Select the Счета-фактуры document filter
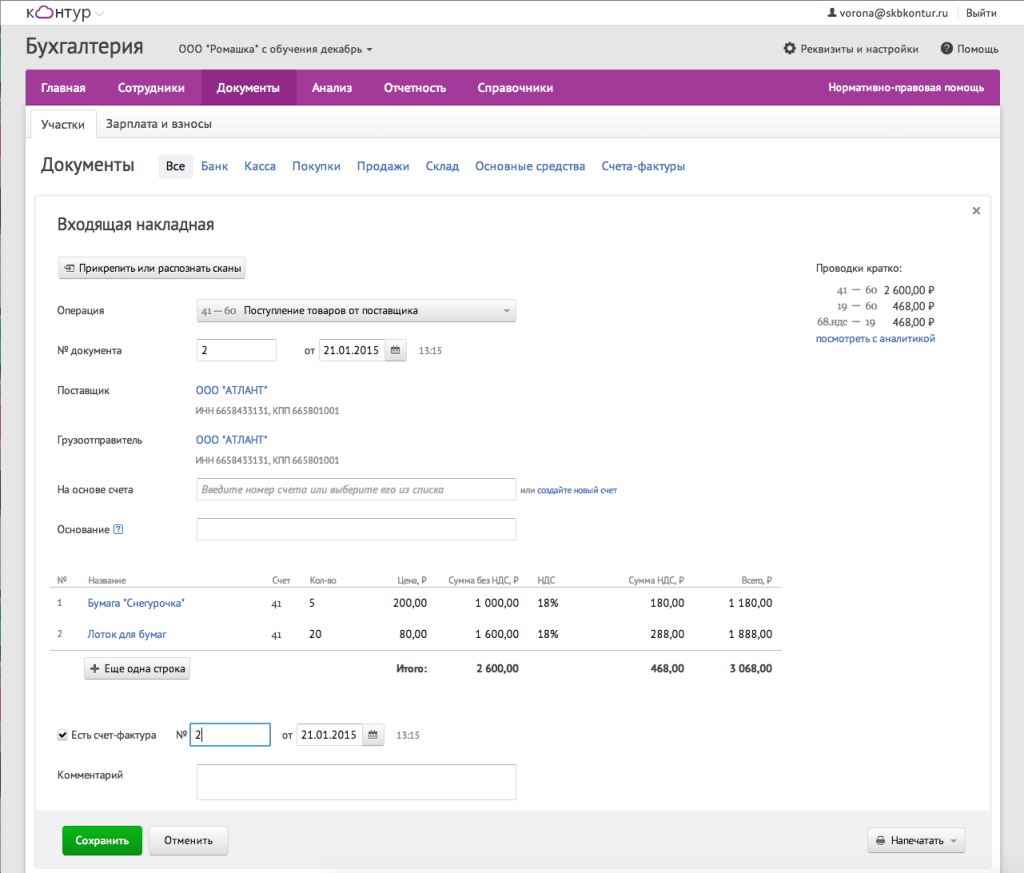The width and height of the screenshot is (1024, 873). (x=643, y=166)
